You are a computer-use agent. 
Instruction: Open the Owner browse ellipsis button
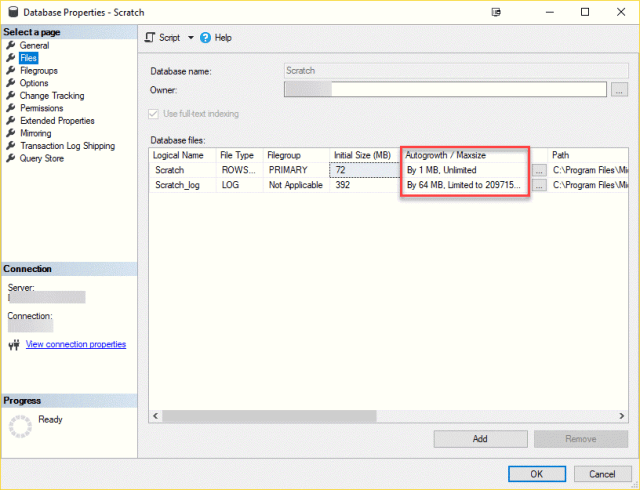[619, 89]
